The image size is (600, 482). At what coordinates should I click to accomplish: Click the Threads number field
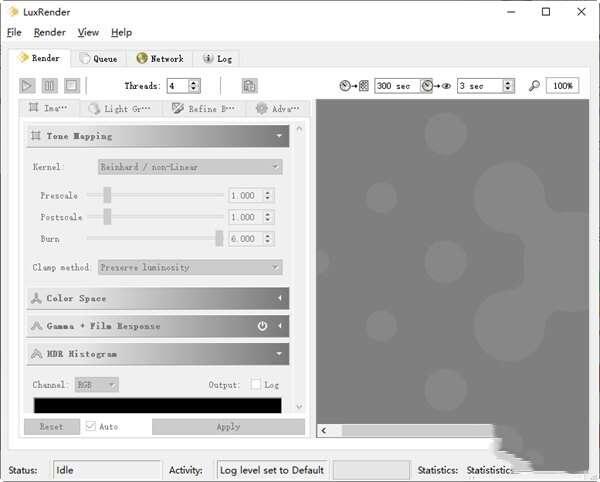click(x=177, y=86)
